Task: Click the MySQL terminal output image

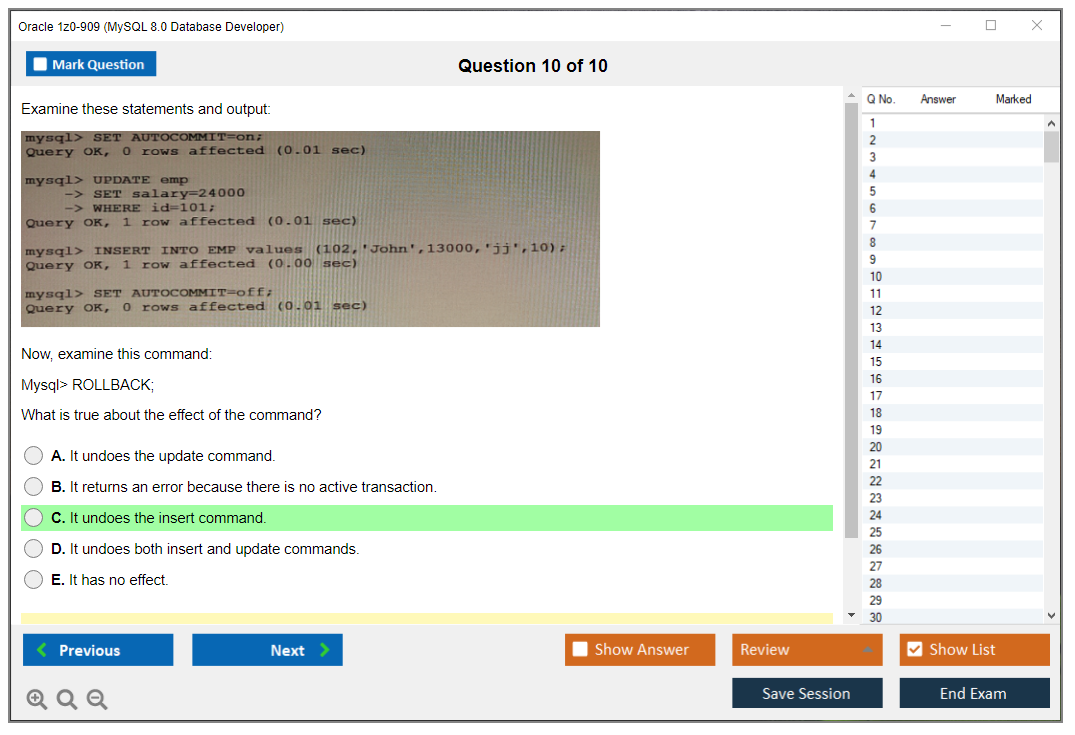Action: (310, 229)
